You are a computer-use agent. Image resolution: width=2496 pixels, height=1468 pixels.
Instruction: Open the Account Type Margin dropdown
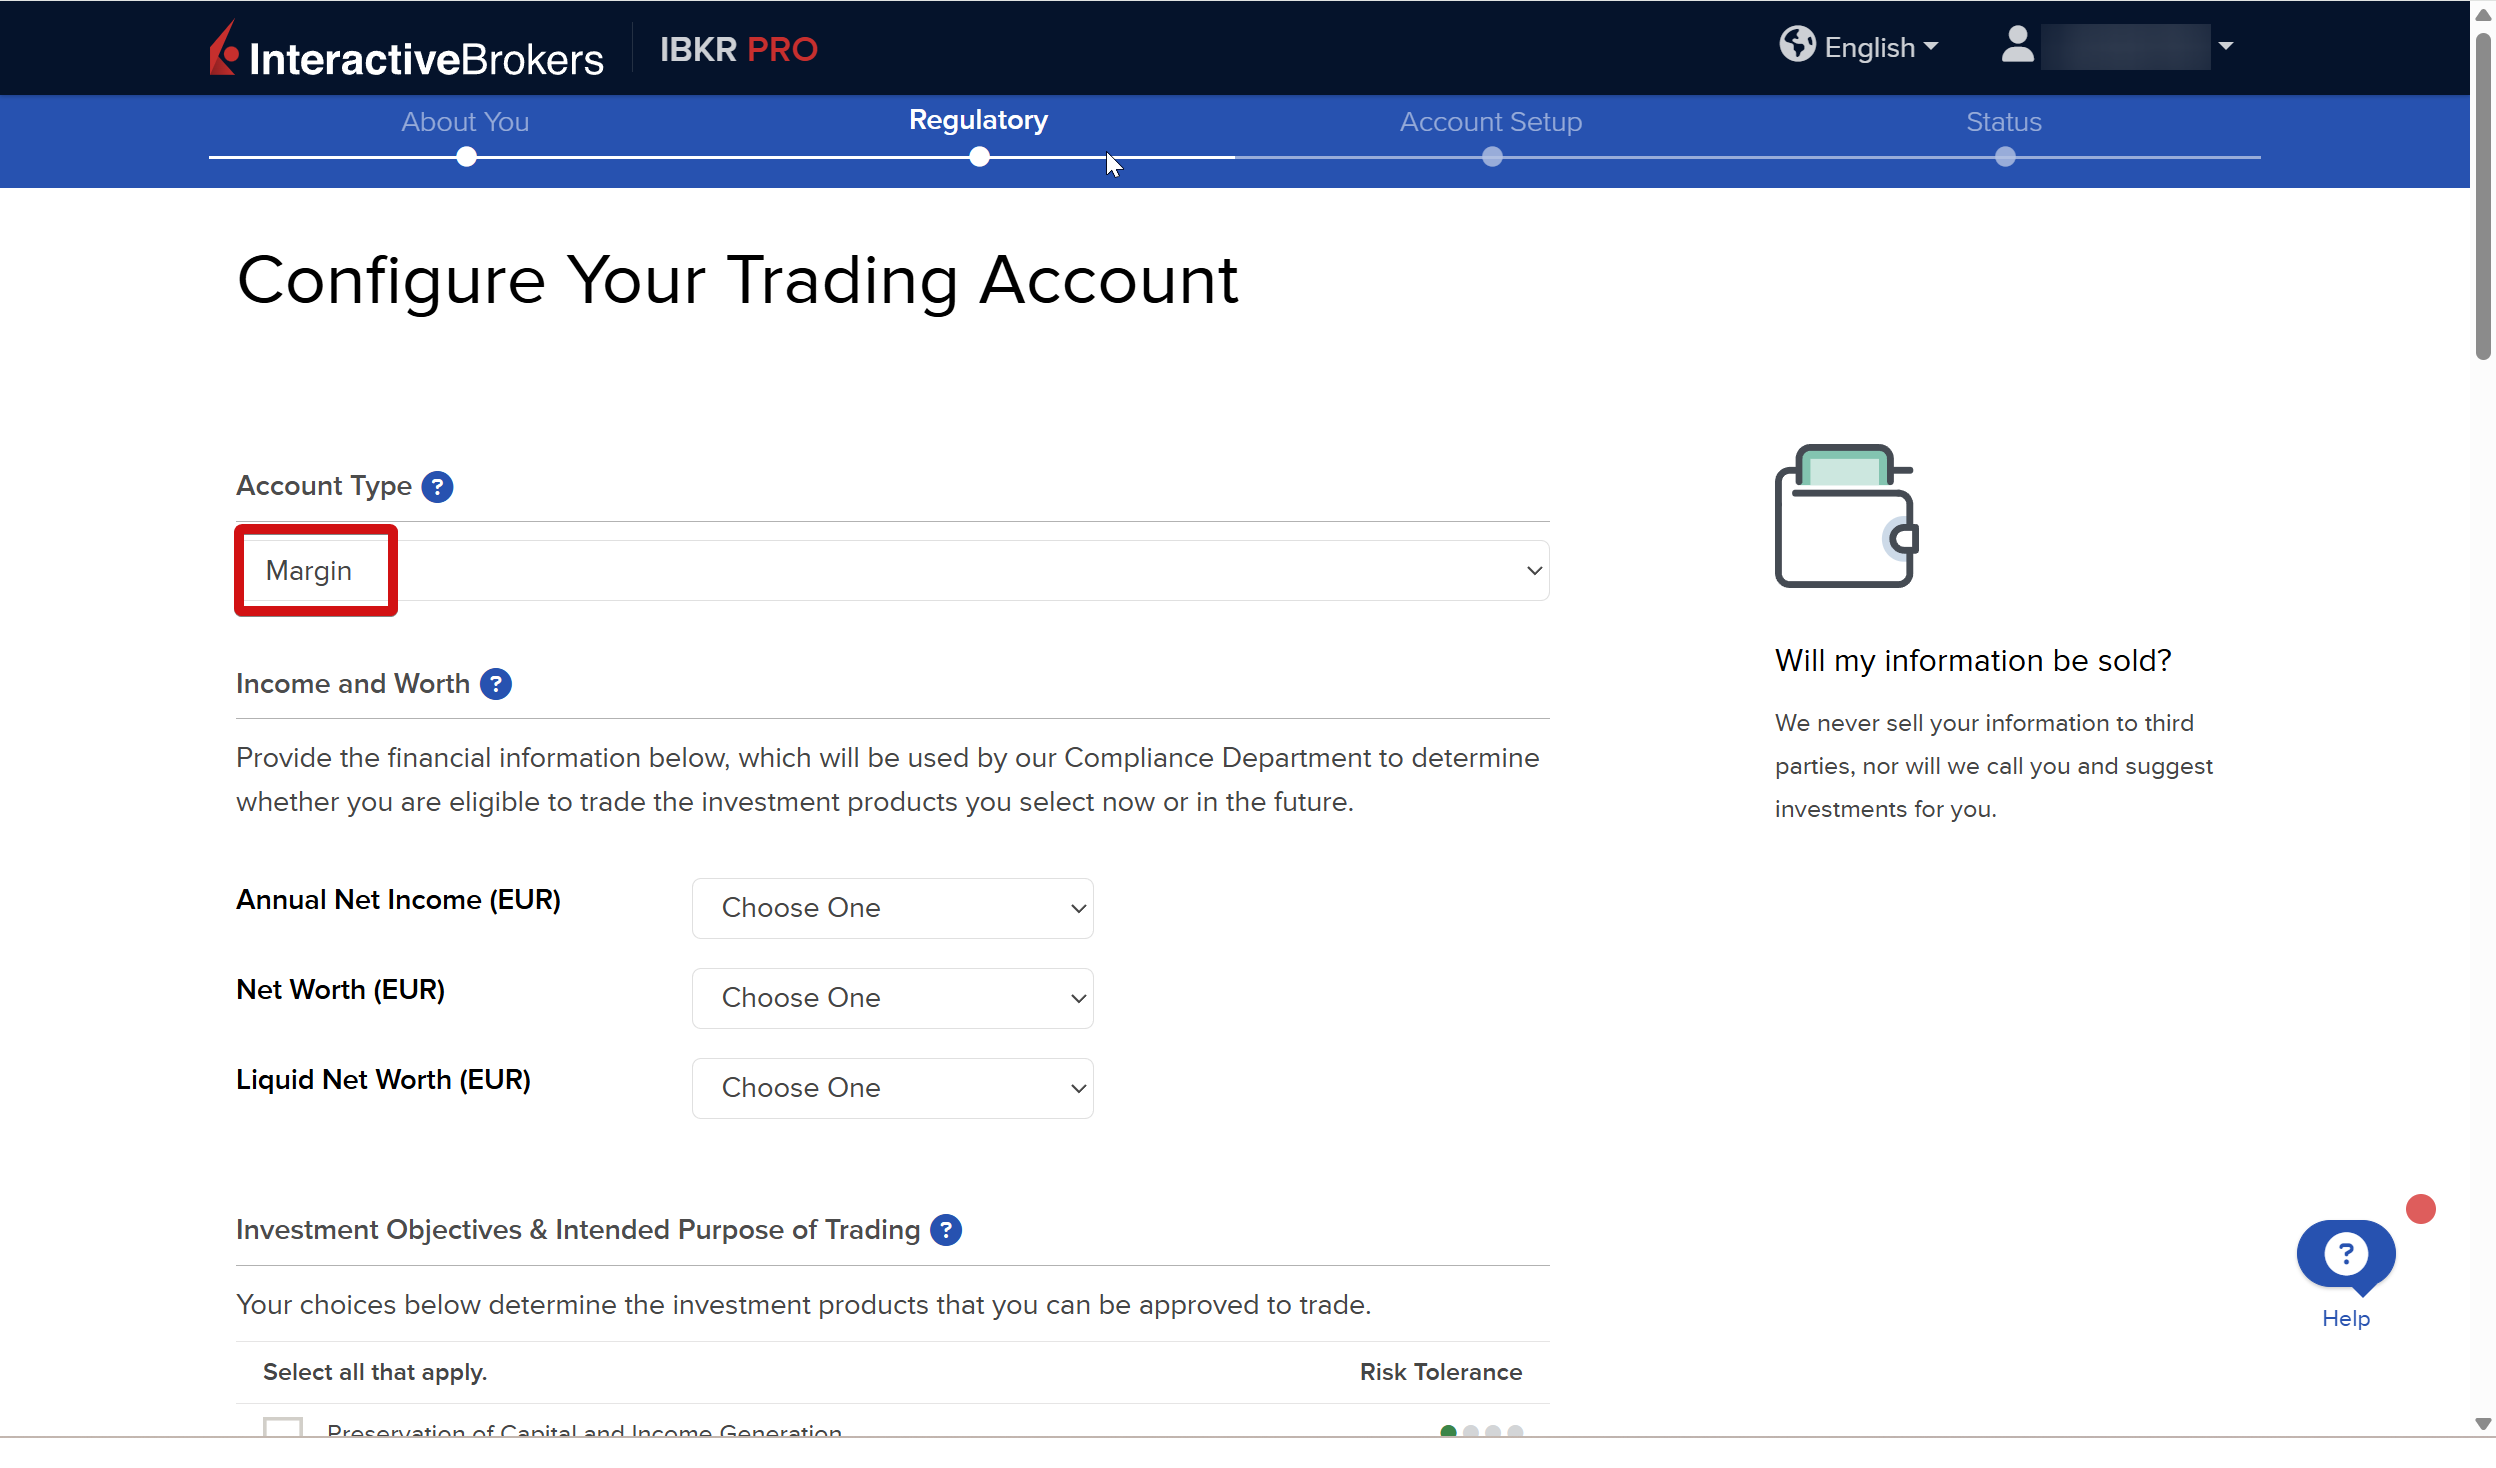[x=892, y=571]
